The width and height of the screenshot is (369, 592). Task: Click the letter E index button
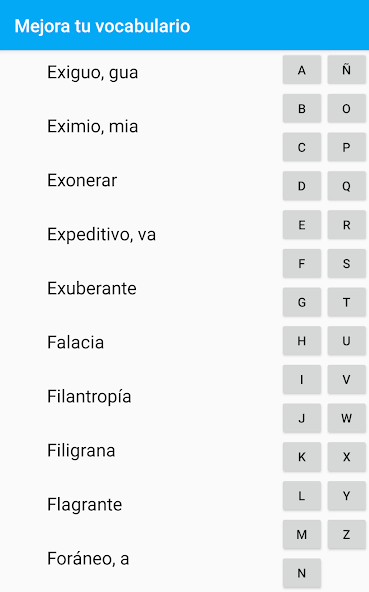tap(302, 225)
